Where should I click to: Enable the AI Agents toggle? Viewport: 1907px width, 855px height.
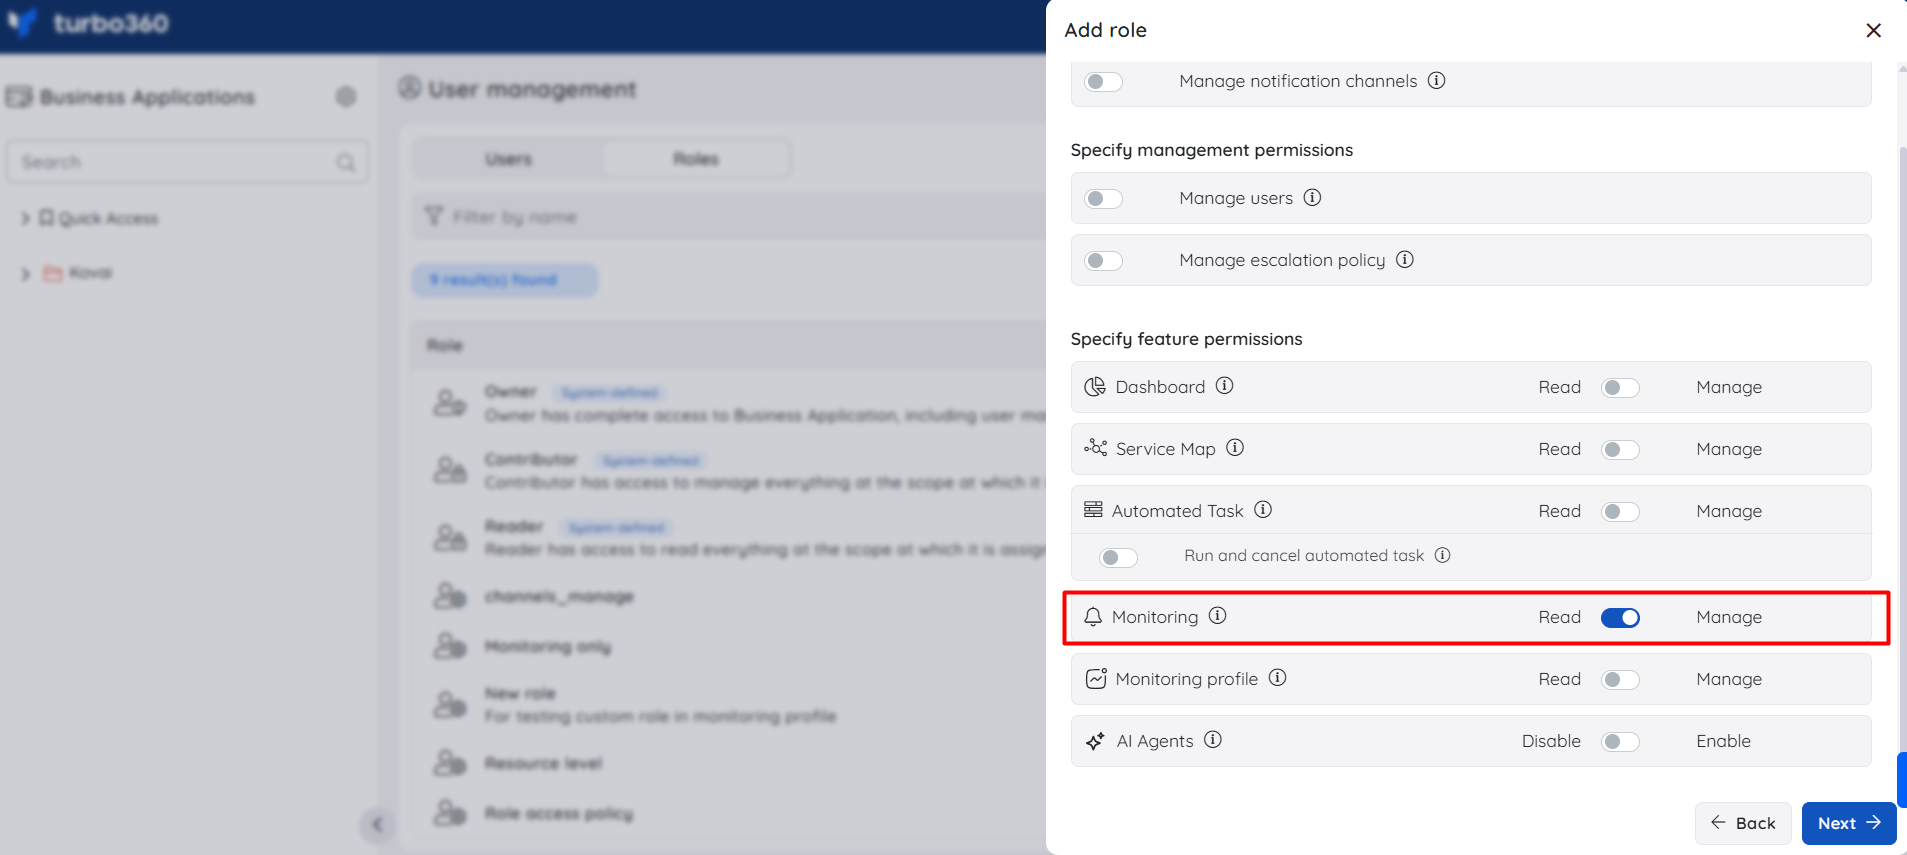[x=1620, y=742]
